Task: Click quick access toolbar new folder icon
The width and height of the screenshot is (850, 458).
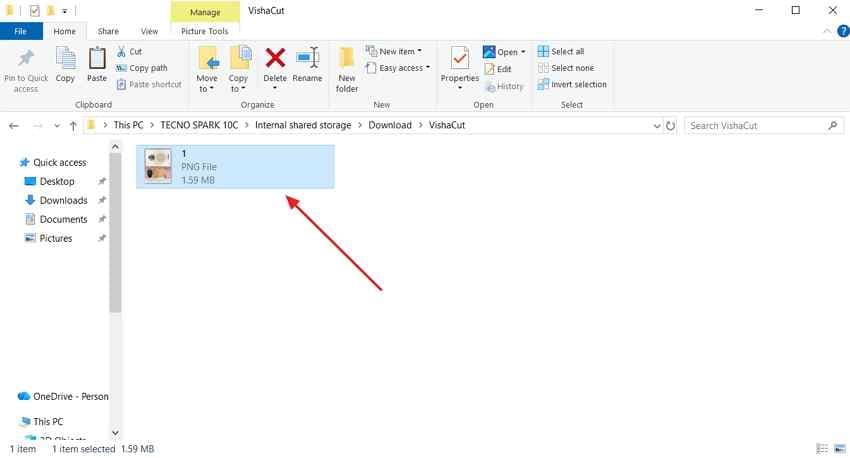Action: pos(50,10)
